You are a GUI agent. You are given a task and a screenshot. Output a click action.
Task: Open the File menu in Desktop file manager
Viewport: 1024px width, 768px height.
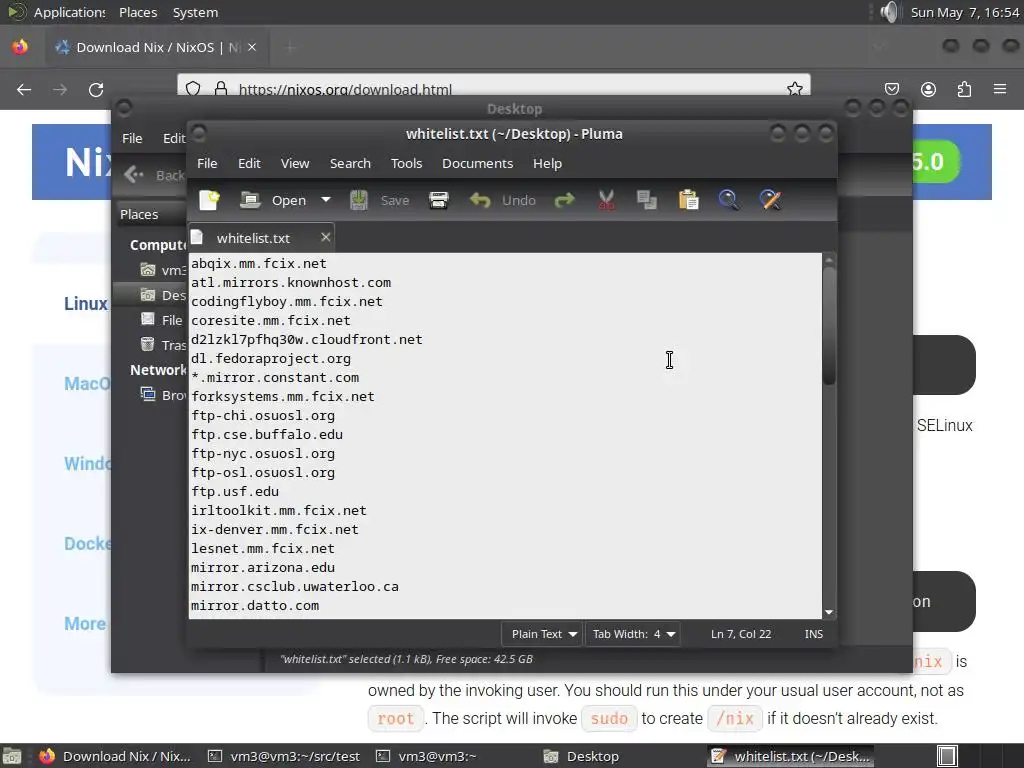(x=132, y=138)
